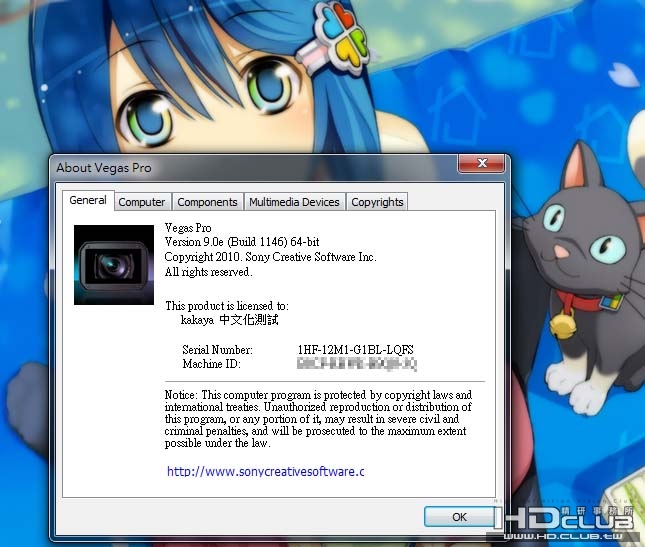Click the OK button
Image resolution: width=645 pixels, height=547 pixels.
click(459, 517)
